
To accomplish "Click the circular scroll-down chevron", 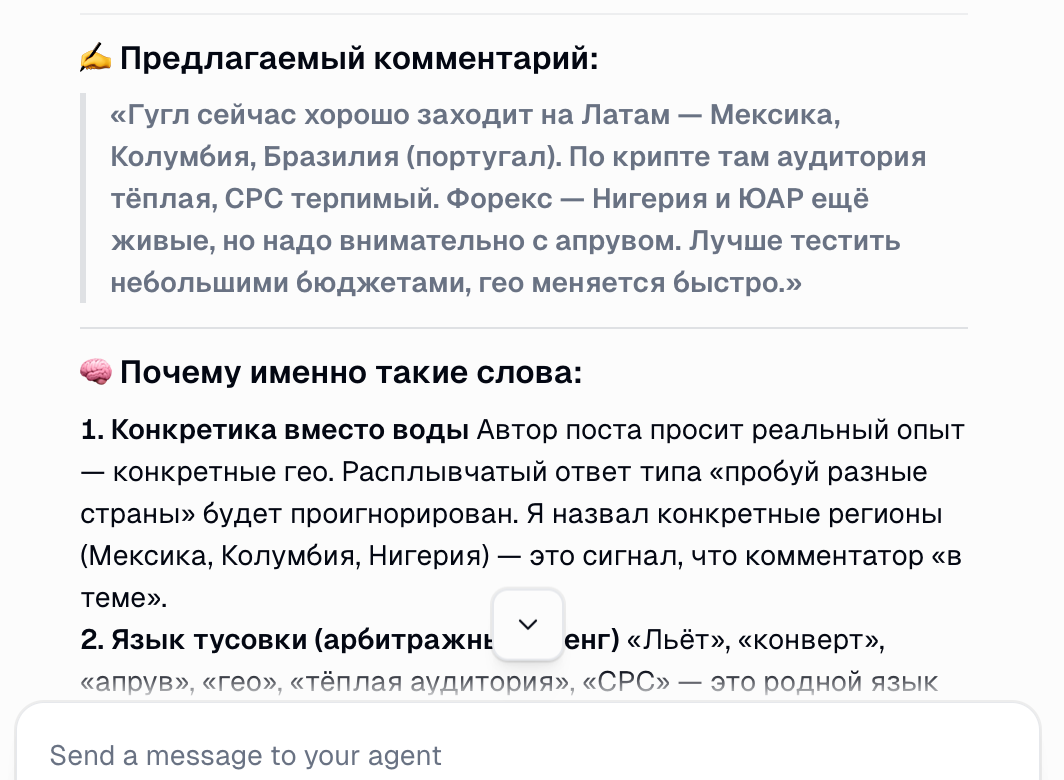I will 528,623.
